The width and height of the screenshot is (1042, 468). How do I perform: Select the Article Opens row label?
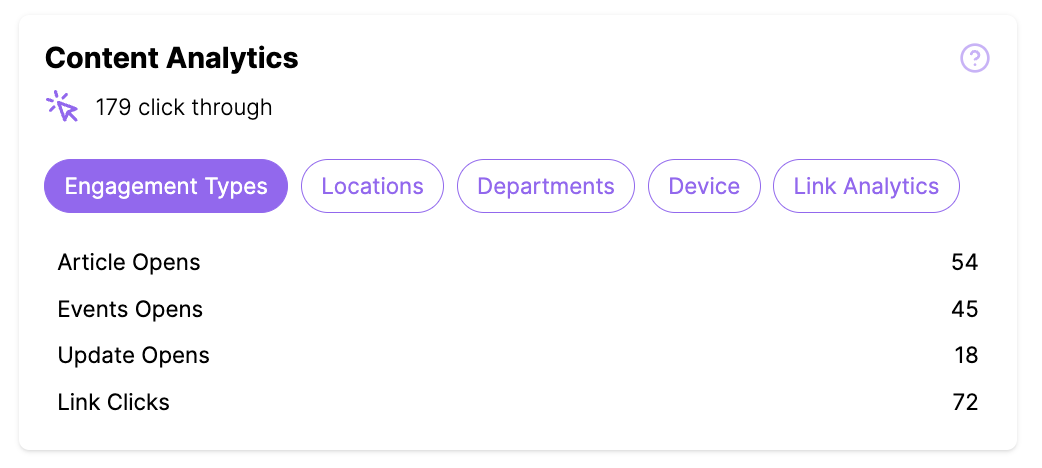click(x=129, y=263)
